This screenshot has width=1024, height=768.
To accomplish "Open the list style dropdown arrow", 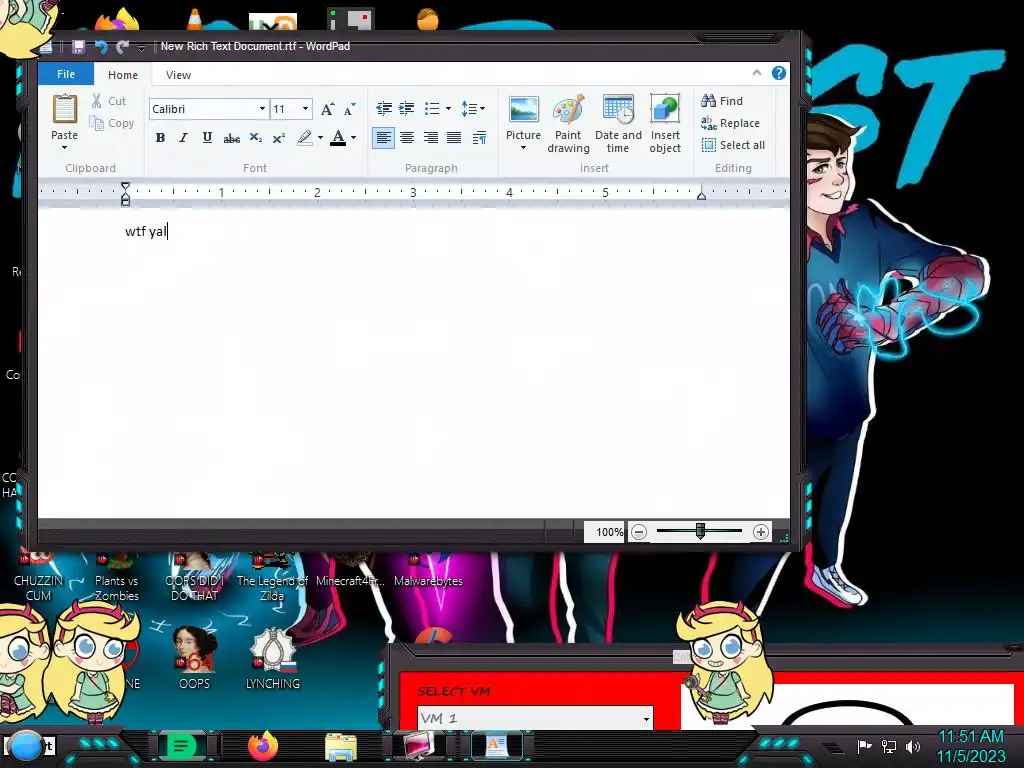I will [448, 108].
